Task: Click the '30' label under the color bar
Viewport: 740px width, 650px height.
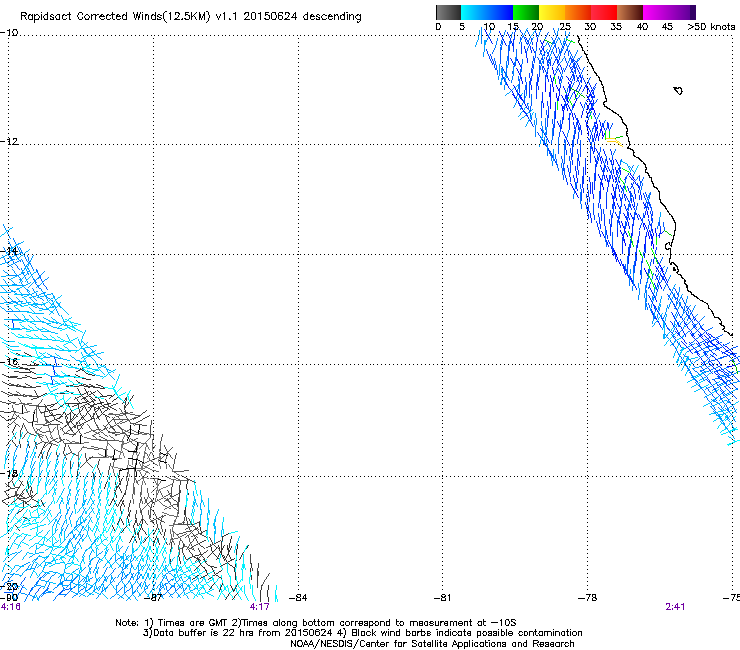Action: pos(590,27)
